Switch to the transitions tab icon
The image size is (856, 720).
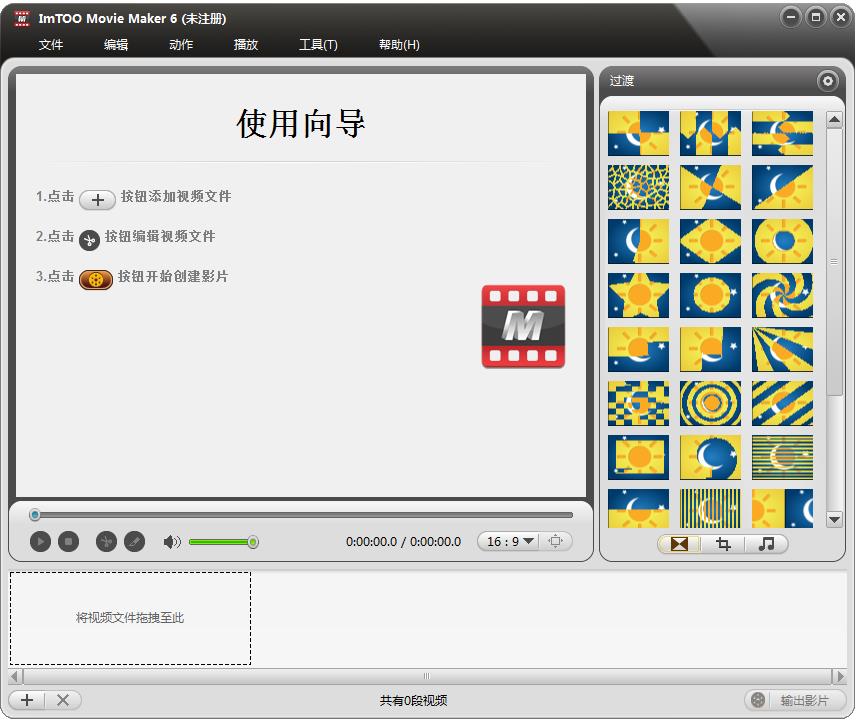(x=679, y=544)
